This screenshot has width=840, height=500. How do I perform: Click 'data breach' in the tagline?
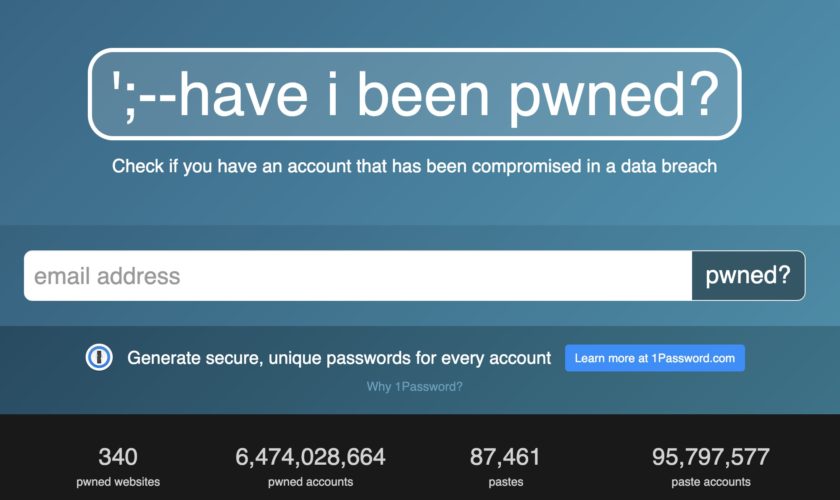(670, 166)
